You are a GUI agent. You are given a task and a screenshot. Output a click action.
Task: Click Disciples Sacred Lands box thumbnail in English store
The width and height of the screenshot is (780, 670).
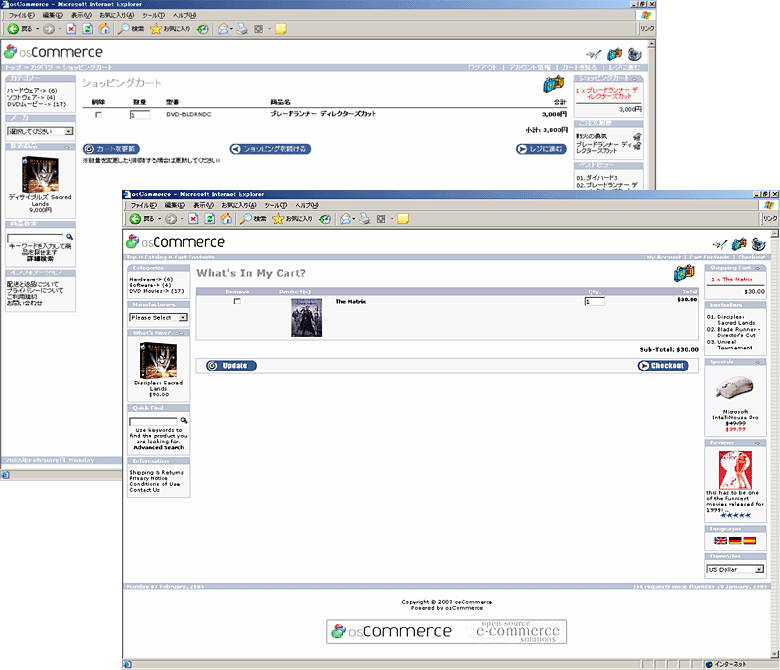pos(158,361)
